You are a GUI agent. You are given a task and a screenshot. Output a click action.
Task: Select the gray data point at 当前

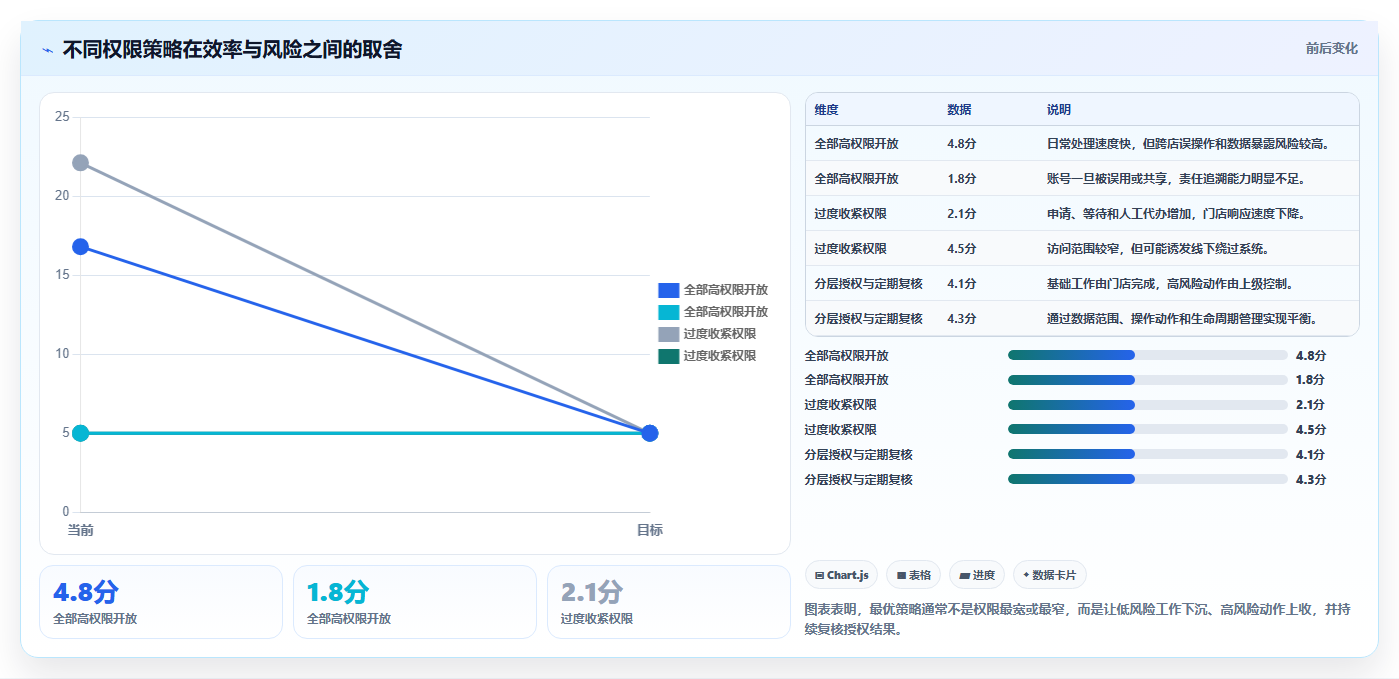pyautogui.click(x=81, y=163)
